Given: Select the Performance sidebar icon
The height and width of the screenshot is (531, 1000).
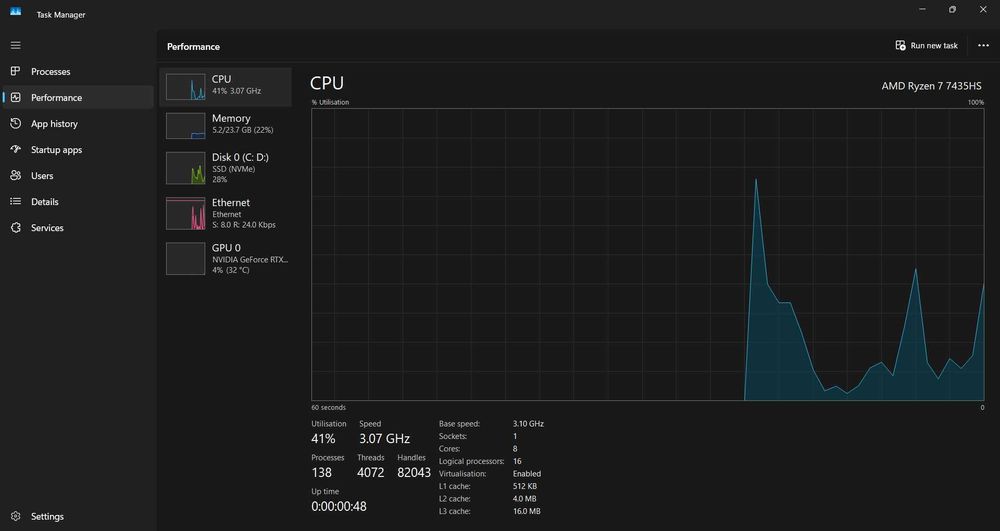Looking at the screenshot, I should click(15, 97).
